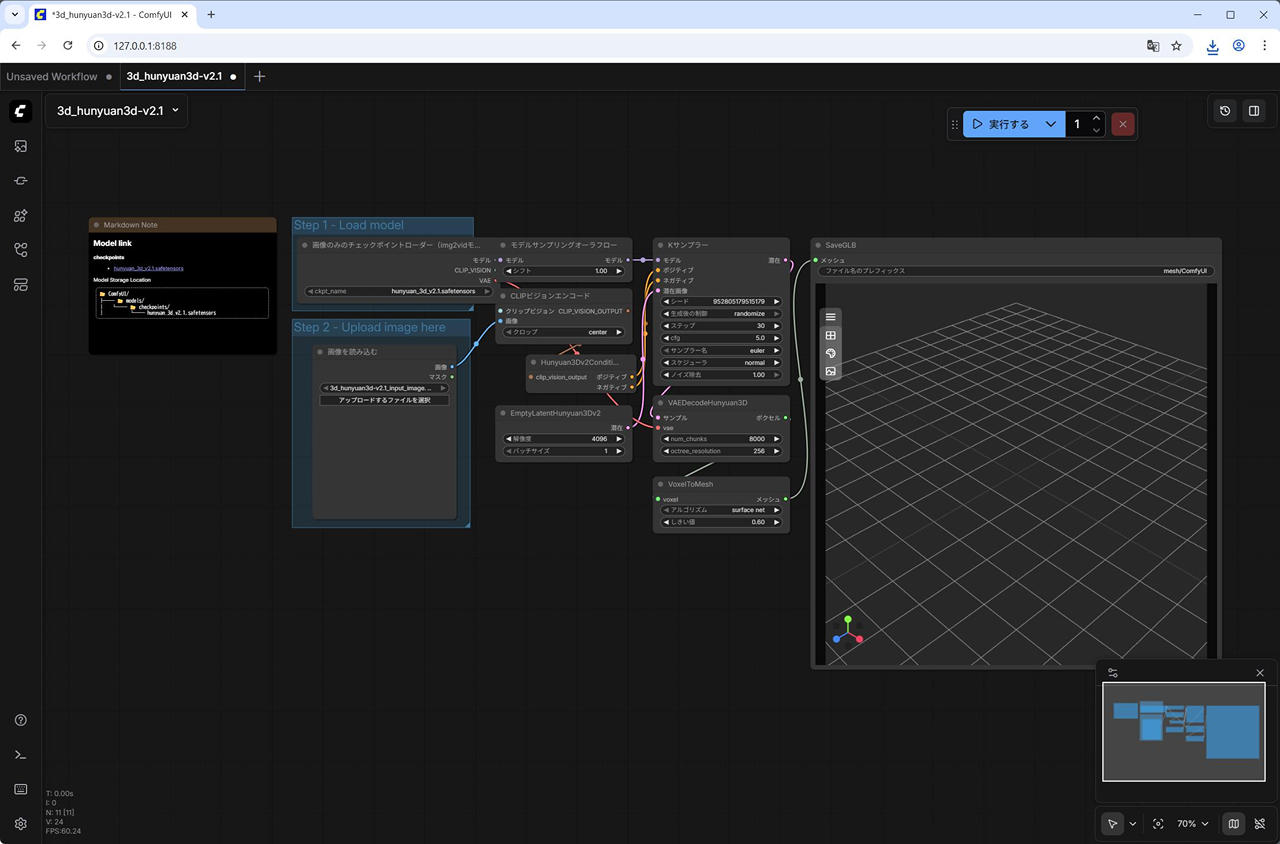
Task: Click the fit view icon beside 70%
Action: (1158, 824)
